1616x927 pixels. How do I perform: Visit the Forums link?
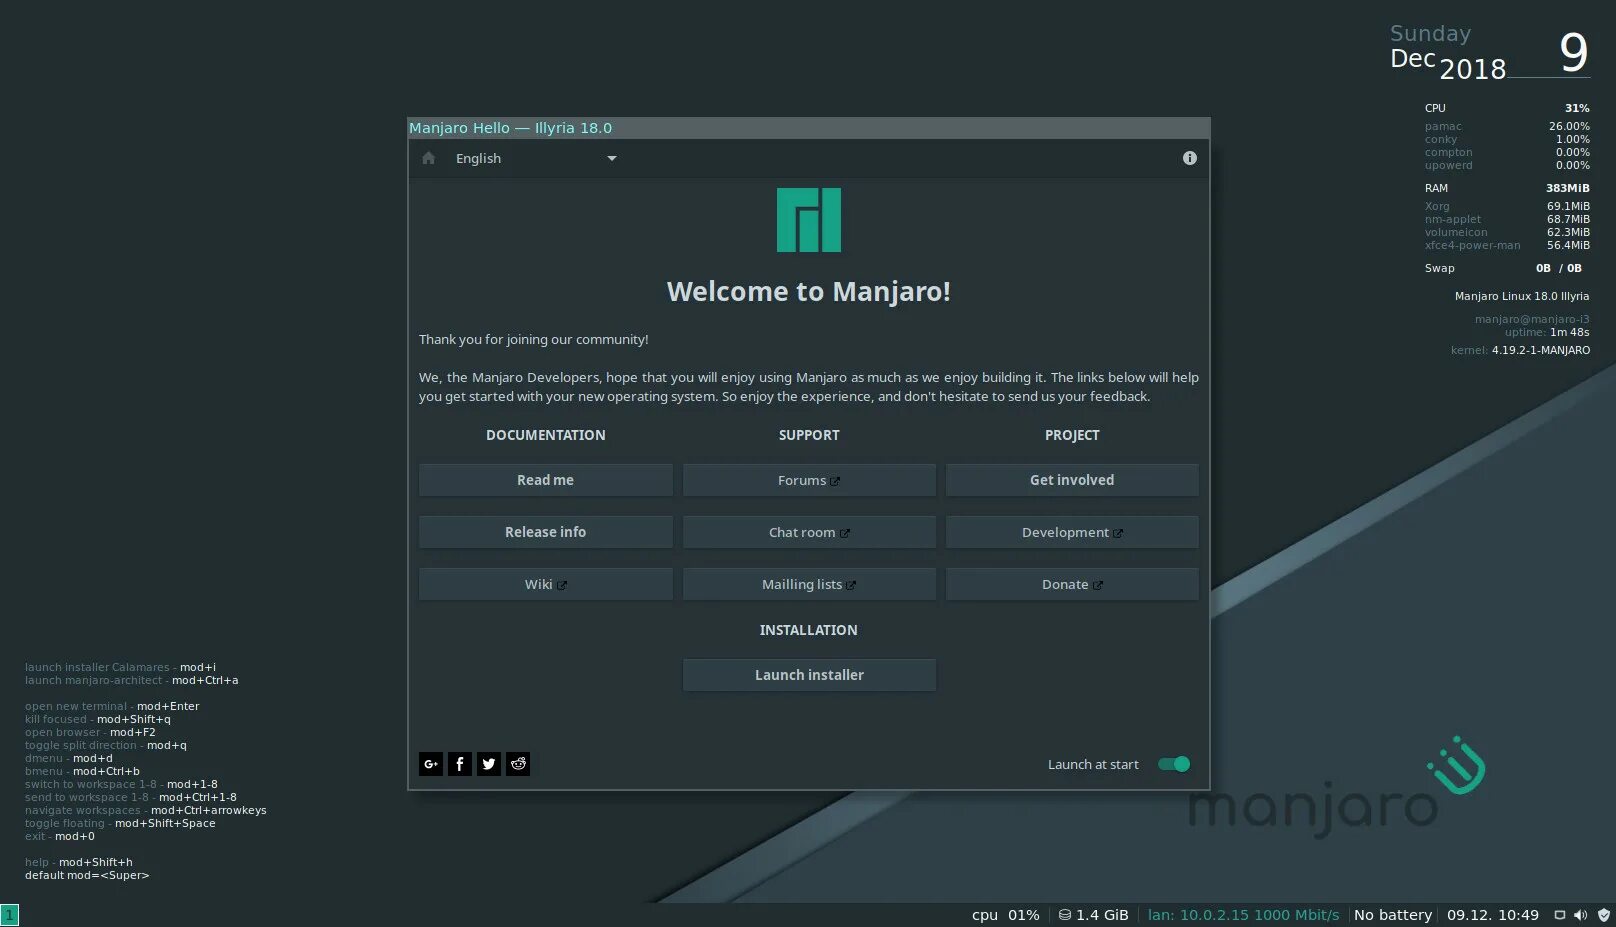[x=809, y=480]
